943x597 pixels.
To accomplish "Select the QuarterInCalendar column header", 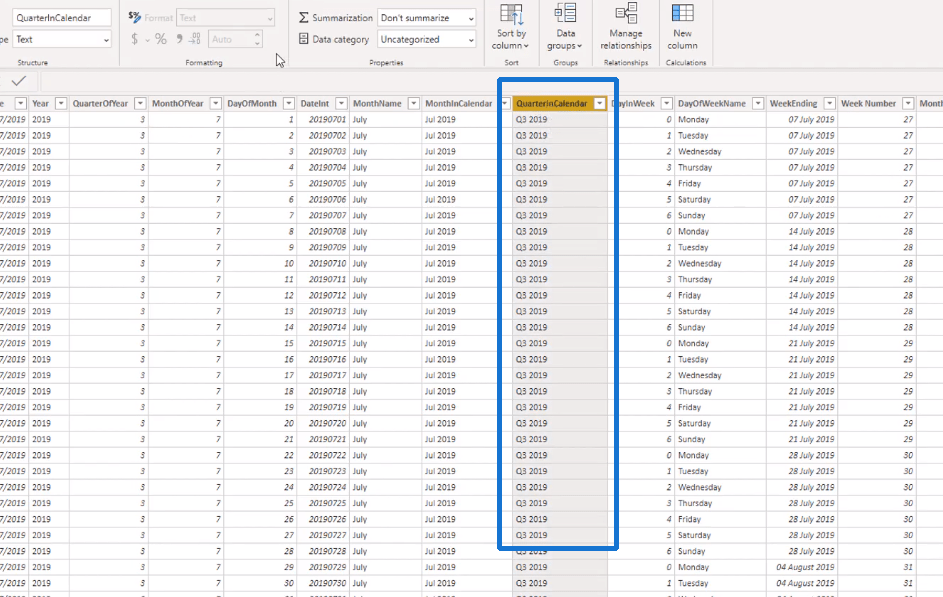I will tap(551, 103).
